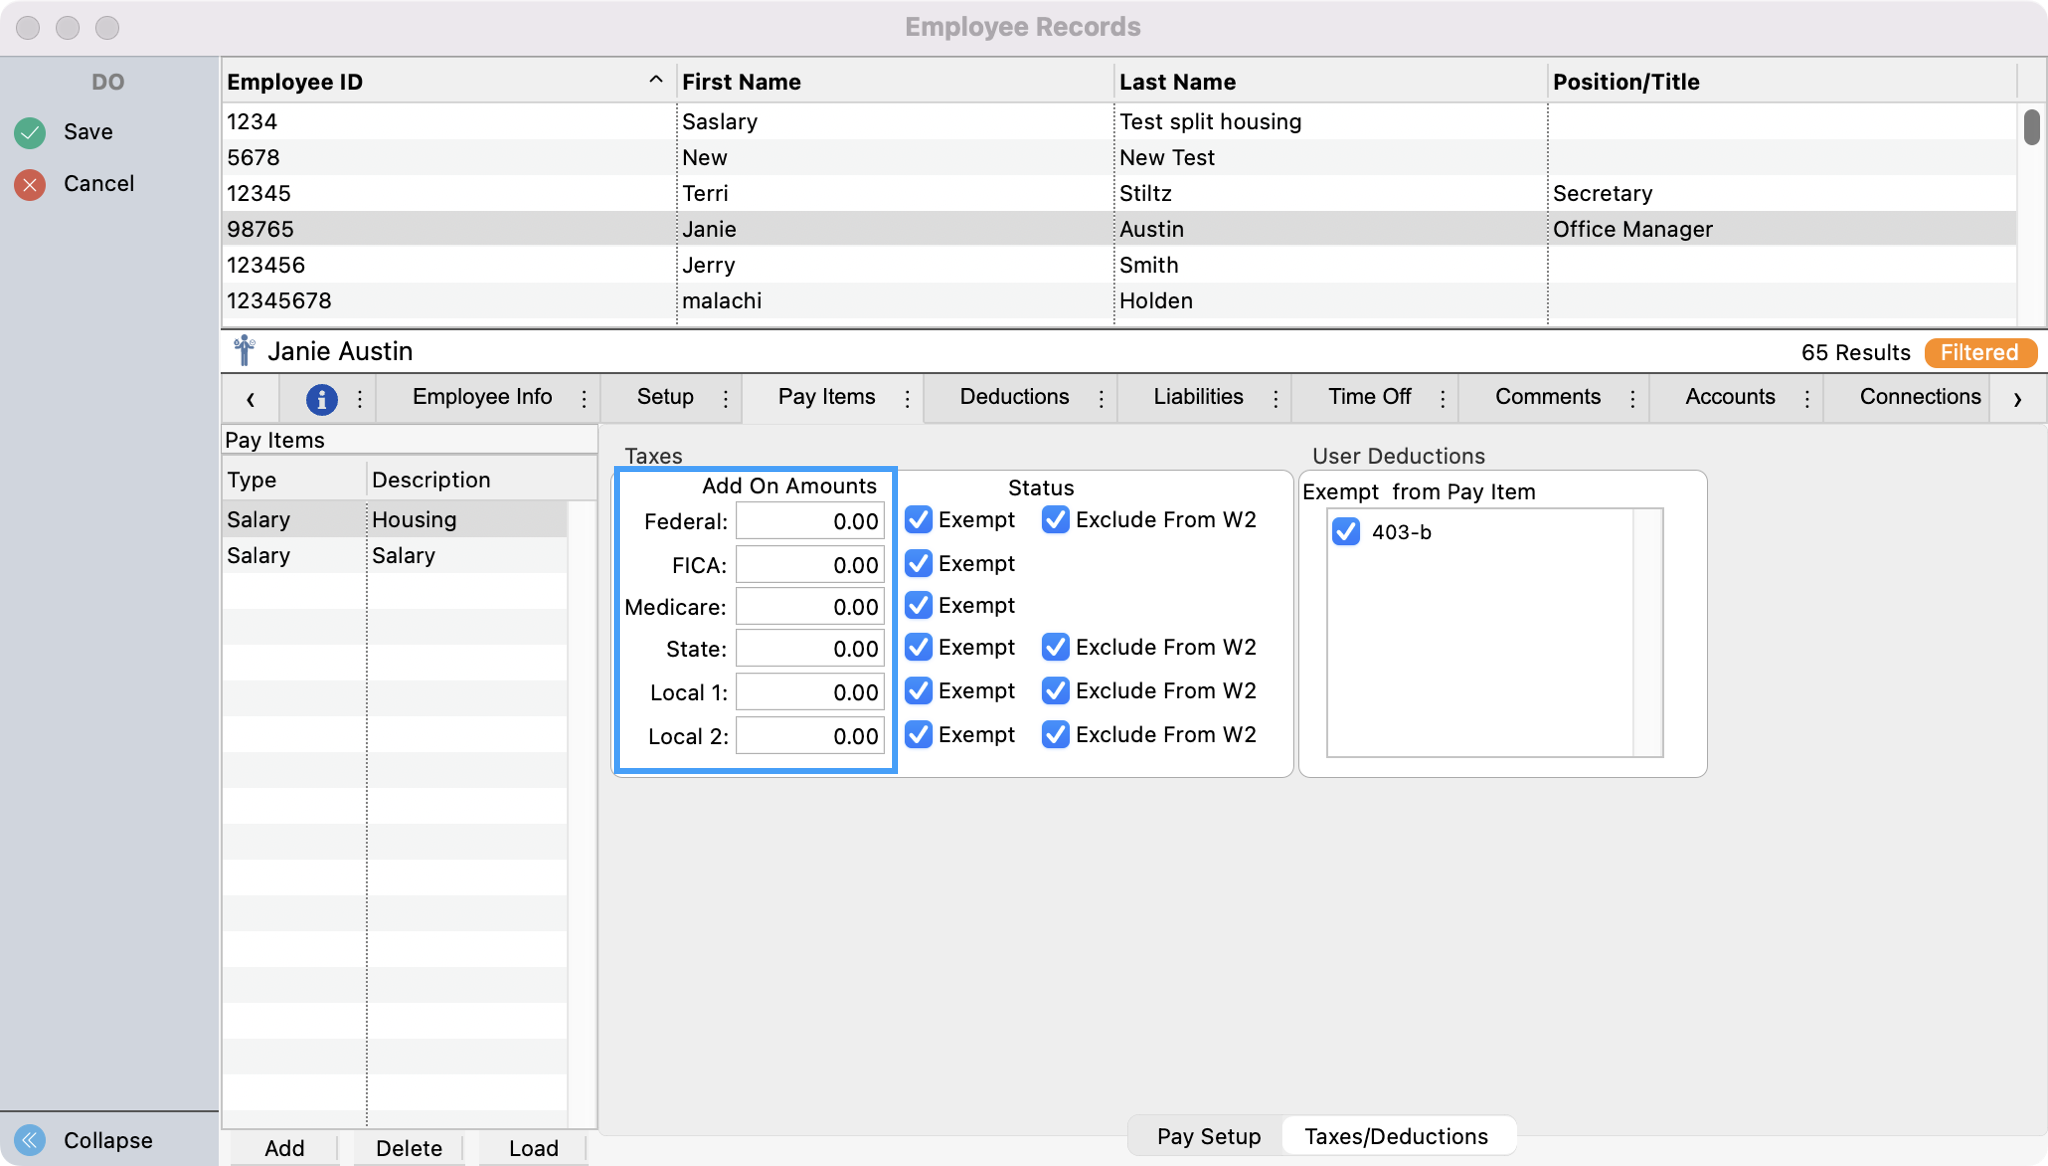This screenshot has height=1166, width=2048.
Task: Click the employee person icon beside Janie Austin
Action: [x=244, y=351]
